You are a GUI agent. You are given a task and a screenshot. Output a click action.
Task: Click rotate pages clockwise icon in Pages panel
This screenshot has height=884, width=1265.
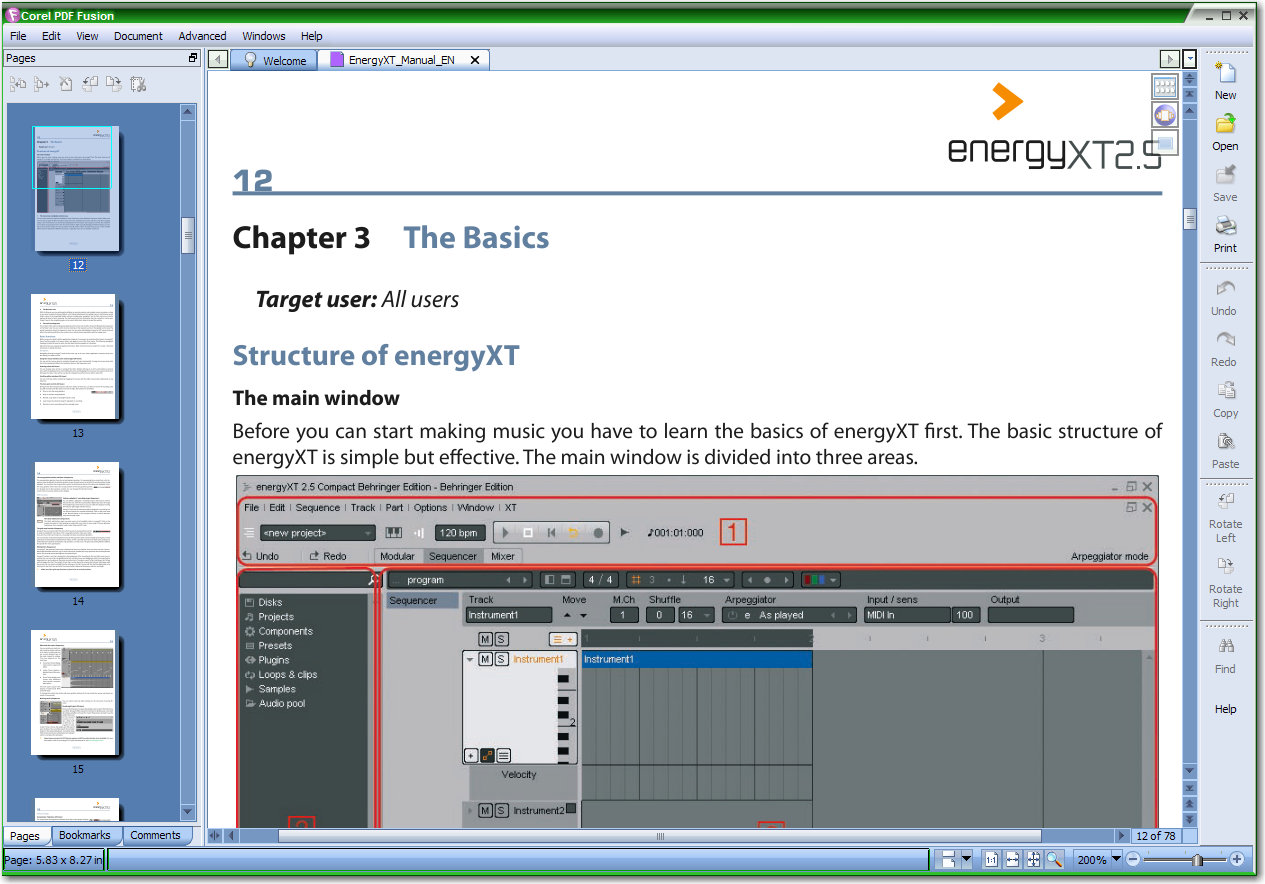click(114, 85)
